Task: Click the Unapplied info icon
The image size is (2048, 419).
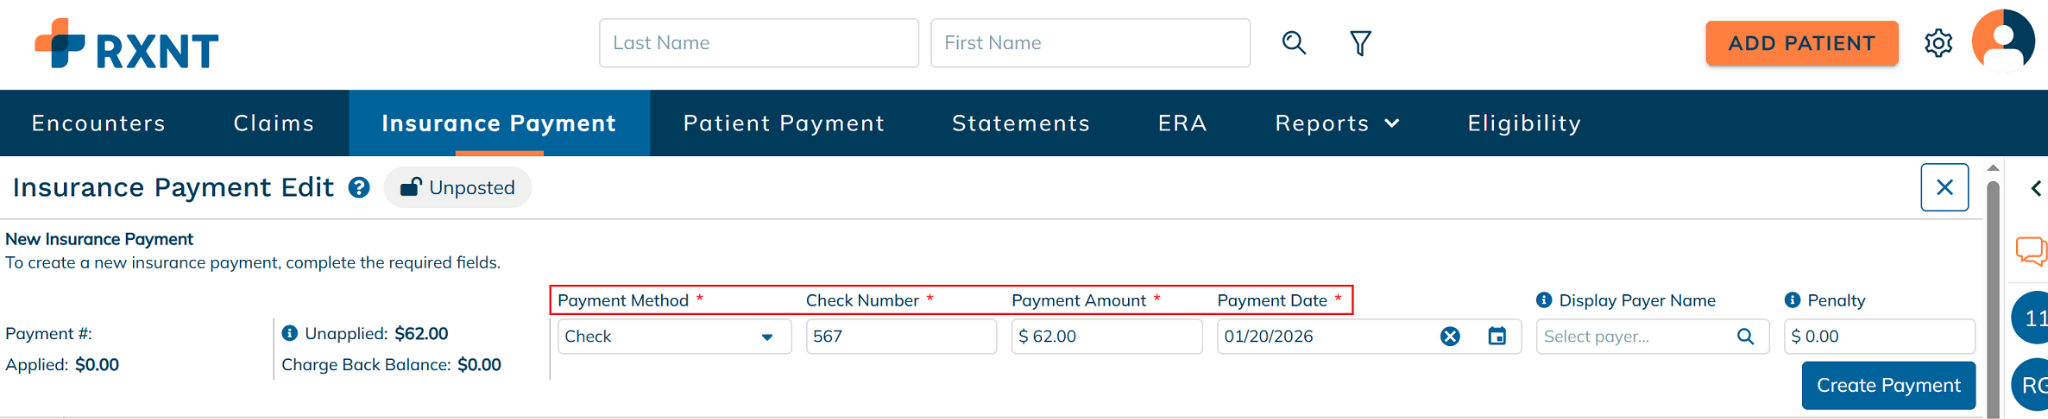Action: (290, 333)
